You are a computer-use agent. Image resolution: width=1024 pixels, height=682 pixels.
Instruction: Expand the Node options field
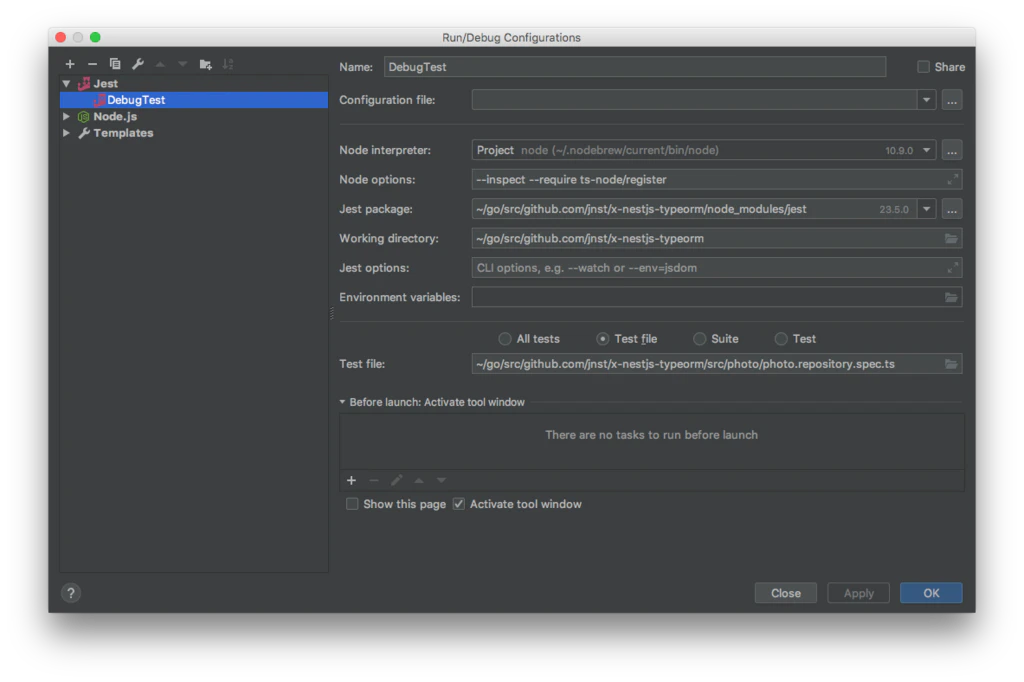(x=953, y=179)
